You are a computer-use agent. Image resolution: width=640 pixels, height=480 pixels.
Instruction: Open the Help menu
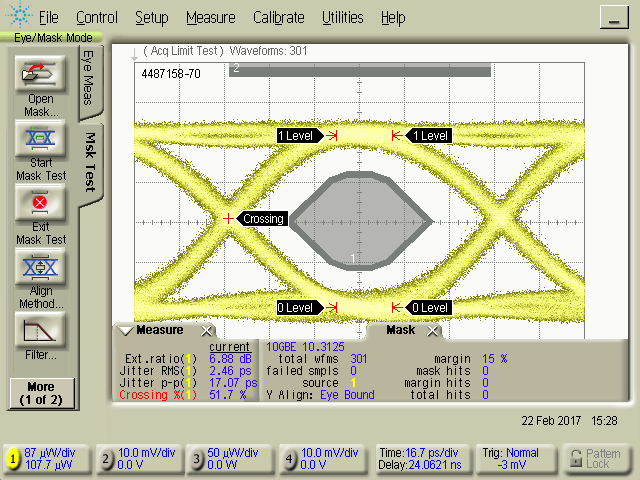coord(393,18)
